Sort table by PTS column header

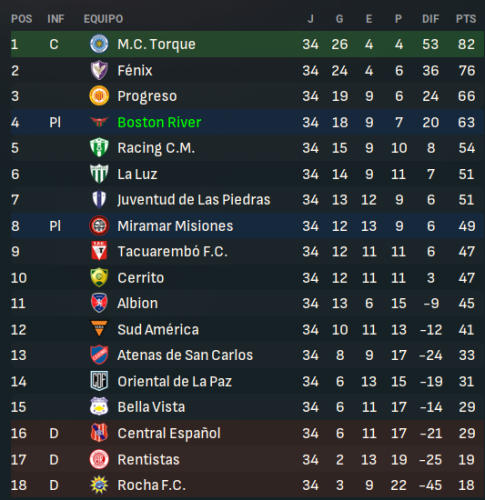[x=466, y=19]
